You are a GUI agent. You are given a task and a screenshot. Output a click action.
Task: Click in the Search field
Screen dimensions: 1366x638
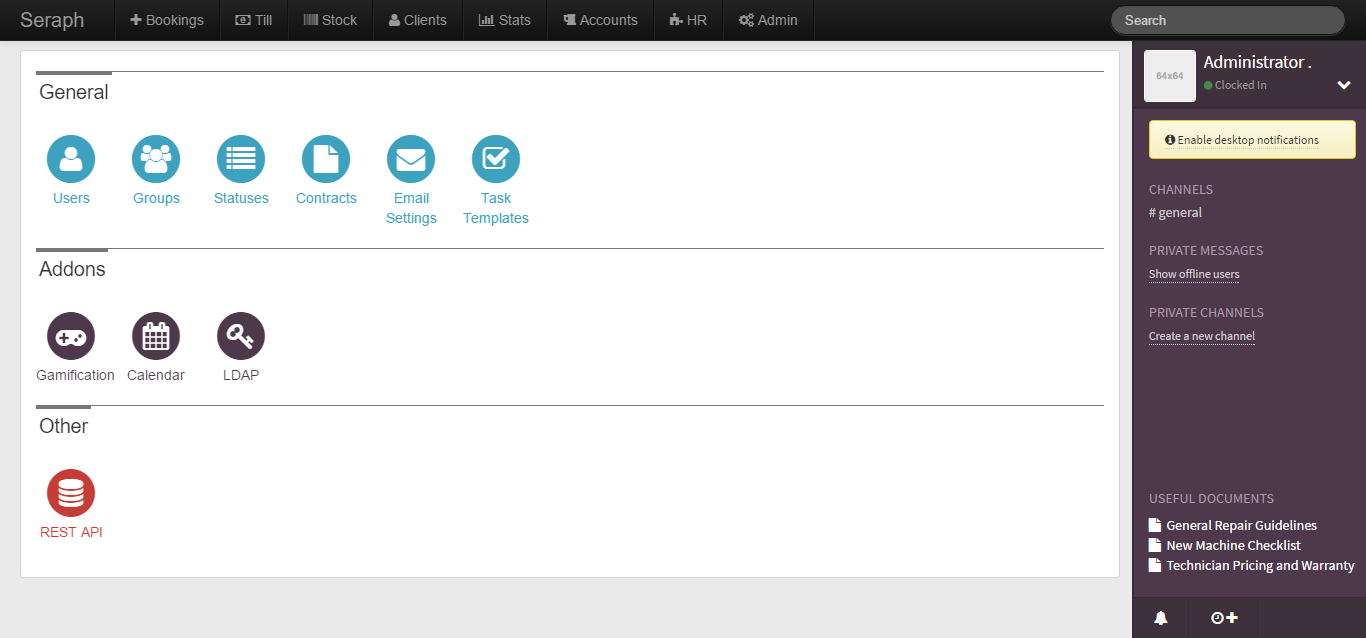pyautogui.click(x=1227, y=20)
